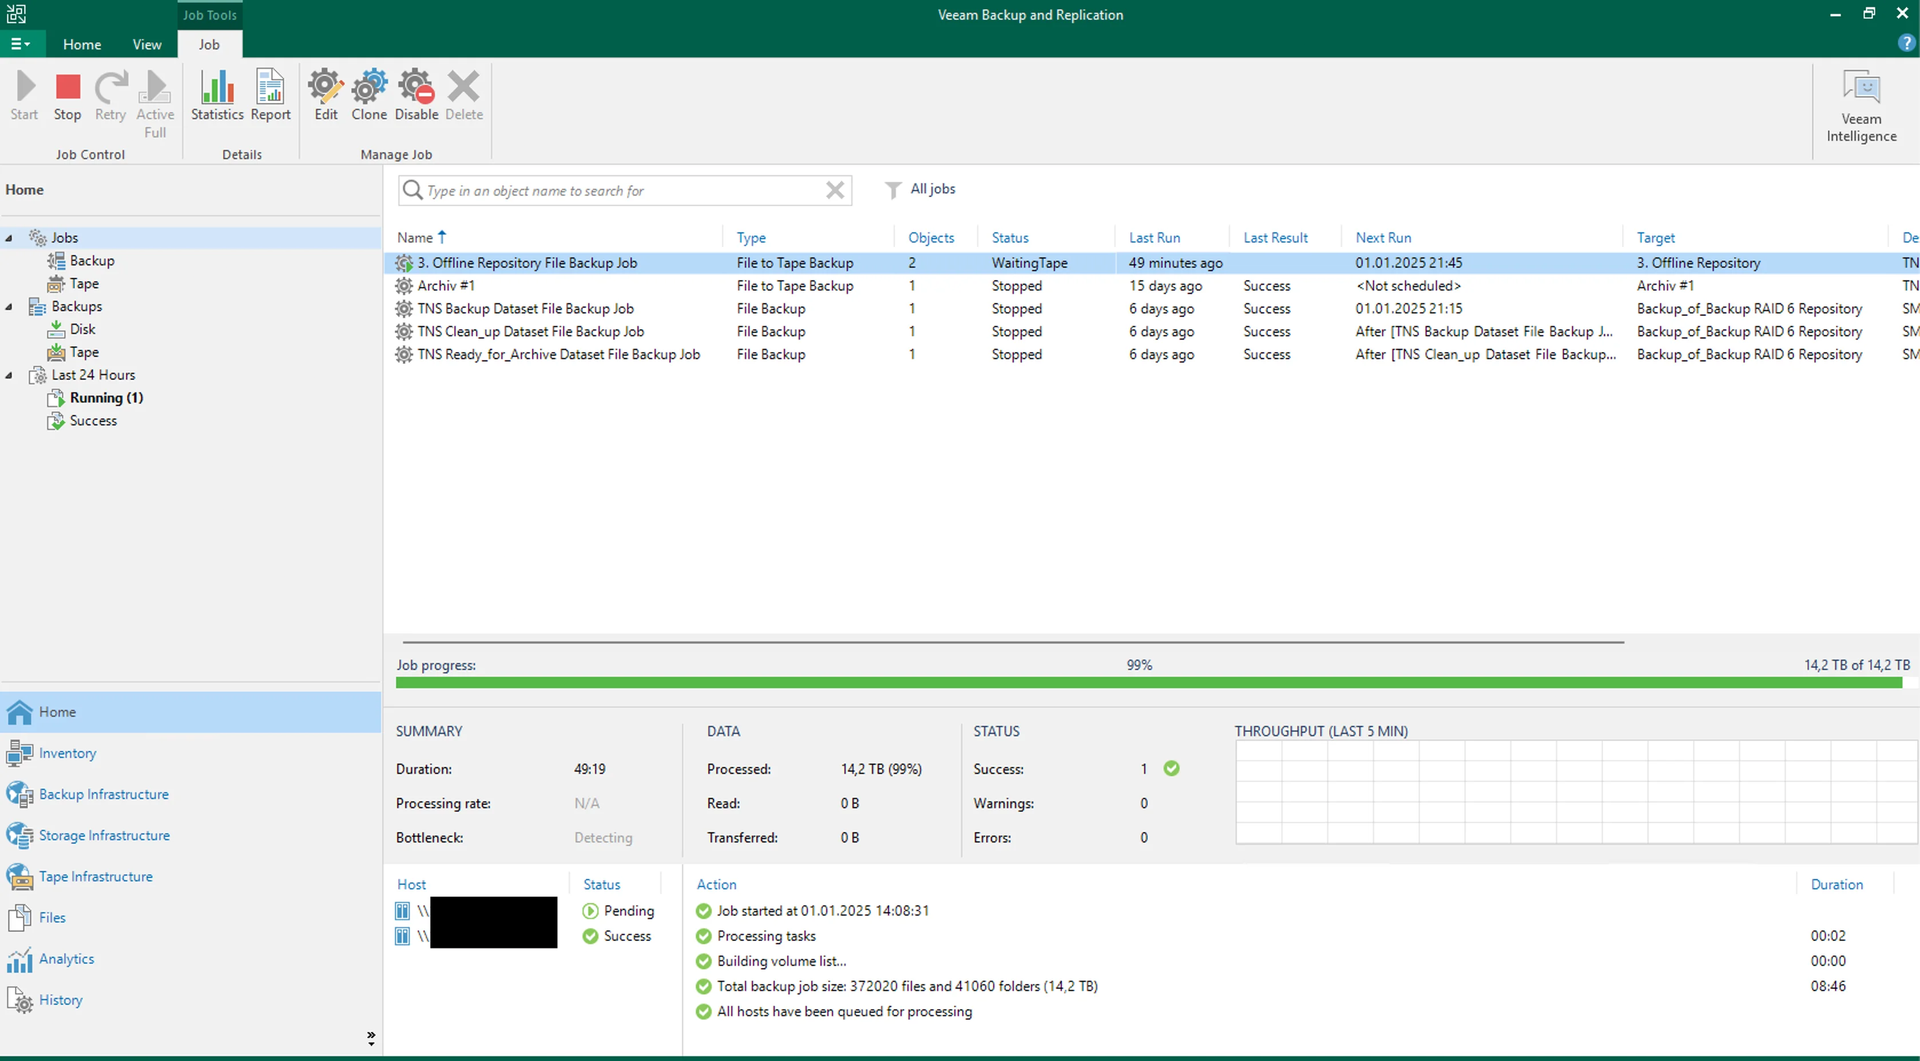Viewport: 1920px width, 1061px height.
Task: Collapse the Last 24 Hours node
Action: pyautogui.click(x=9, y=376)
